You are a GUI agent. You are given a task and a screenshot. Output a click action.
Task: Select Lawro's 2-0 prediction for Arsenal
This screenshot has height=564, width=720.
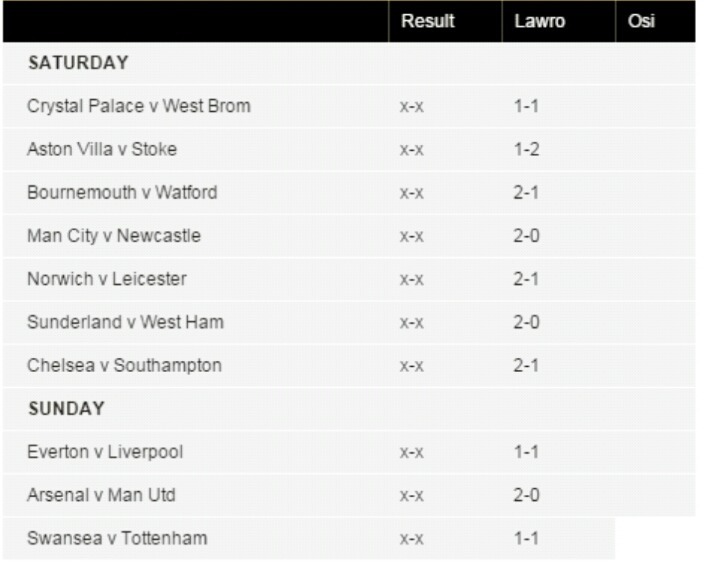526,495
